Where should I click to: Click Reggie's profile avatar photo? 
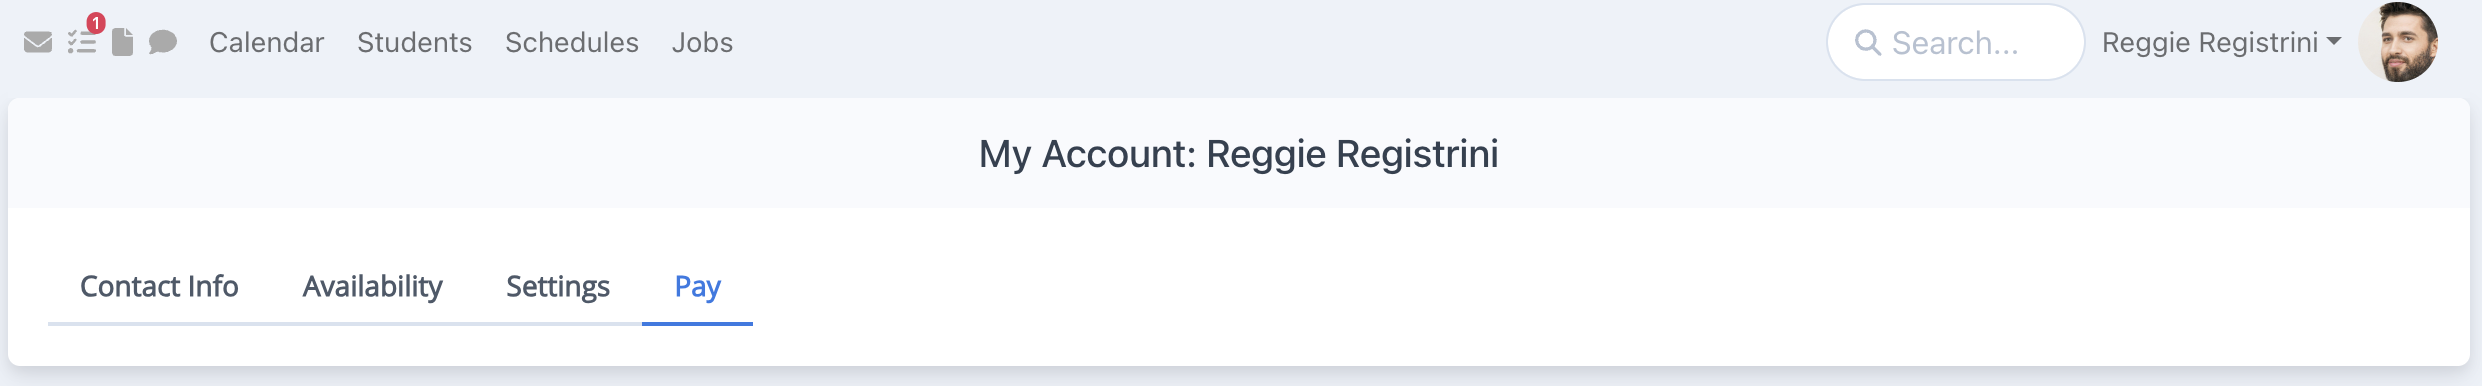click(2398, 42)
